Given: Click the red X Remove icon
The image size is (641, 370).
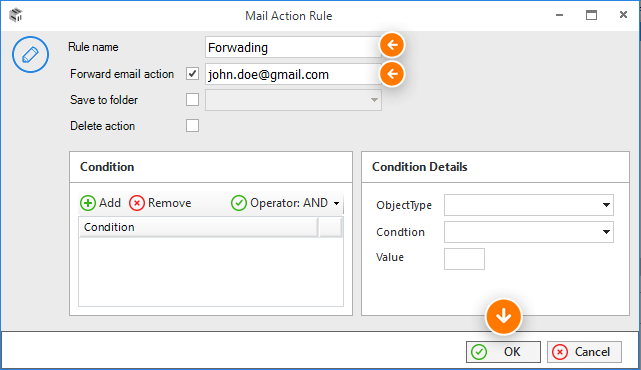Looking at the screenshot, I should [137, 203].
